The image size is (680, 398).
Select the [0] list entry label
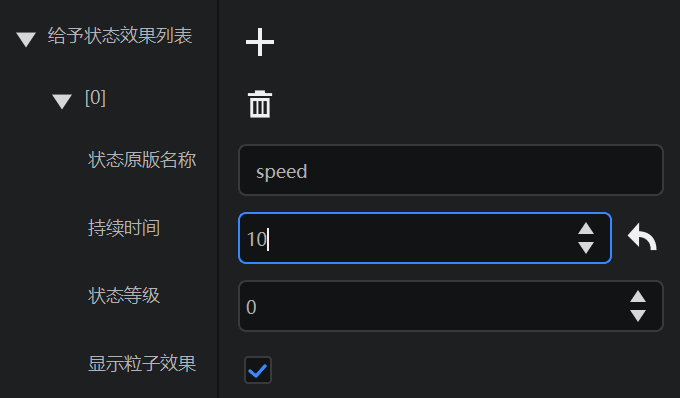[95, 98]
